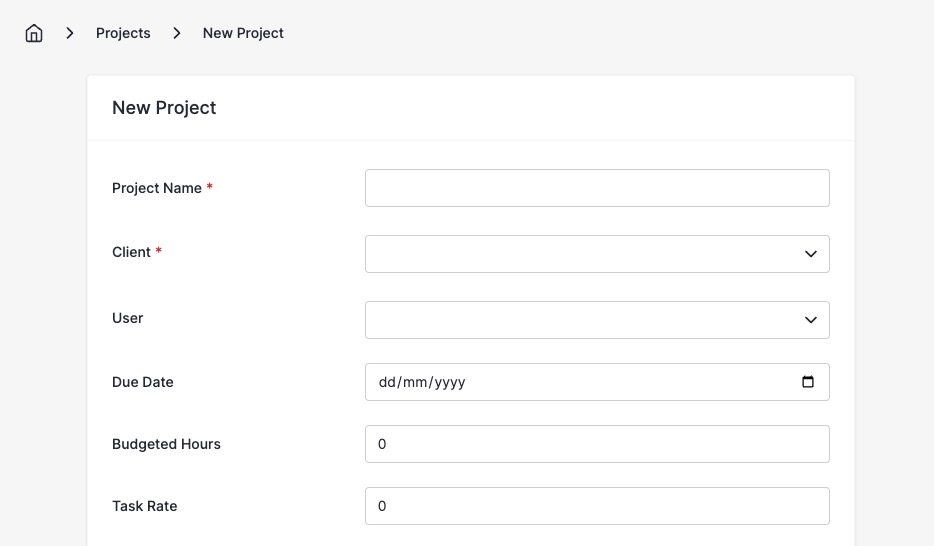Click the Task Rate input field

tap(597, 506)
